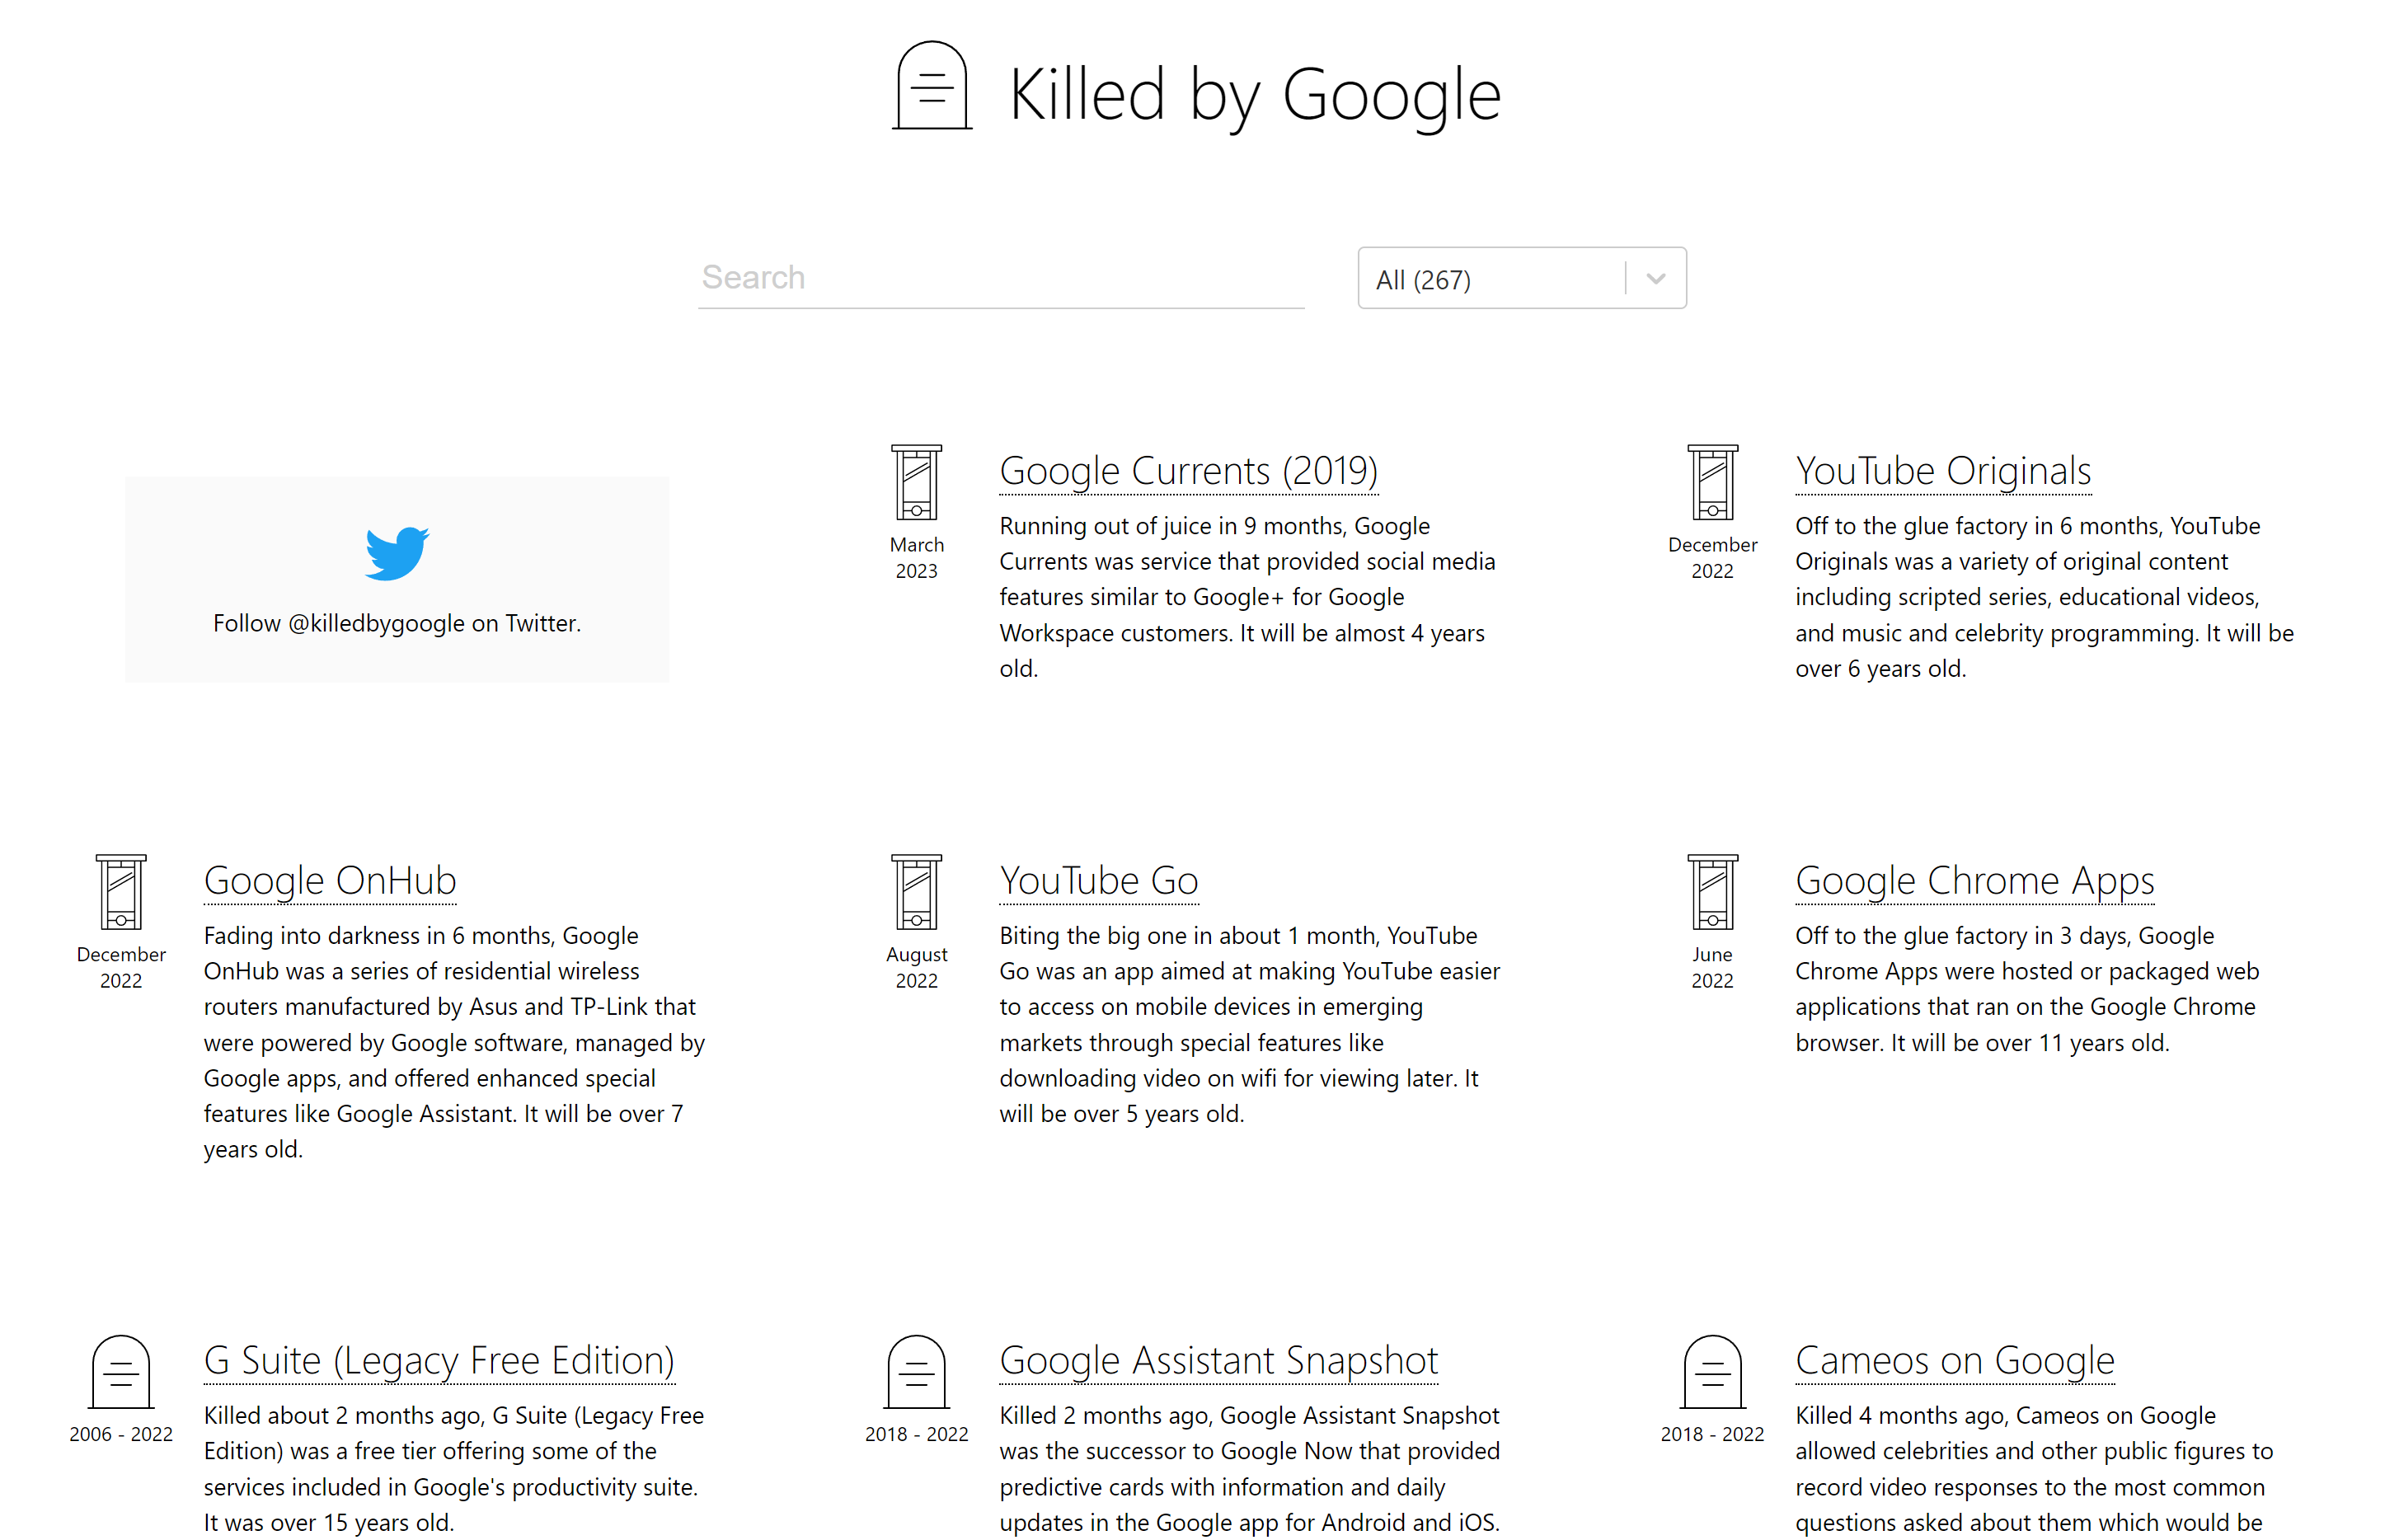Viewport: 2399px width, 1540px height.
Task: Click guillotine icon next to Google Currents (2019)
Action: (916, 483)
